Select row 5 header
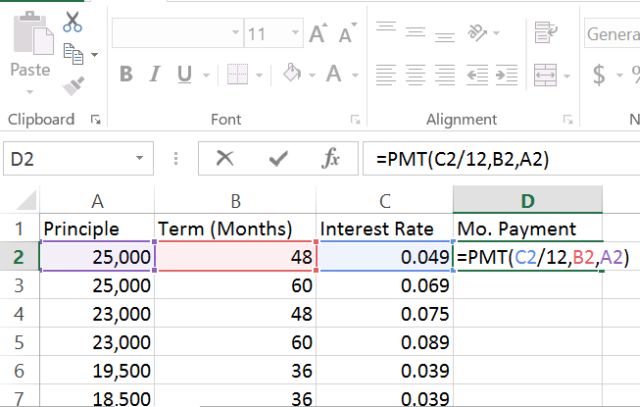The width and height of the screenshot is (640, 407). pos(19,342)
